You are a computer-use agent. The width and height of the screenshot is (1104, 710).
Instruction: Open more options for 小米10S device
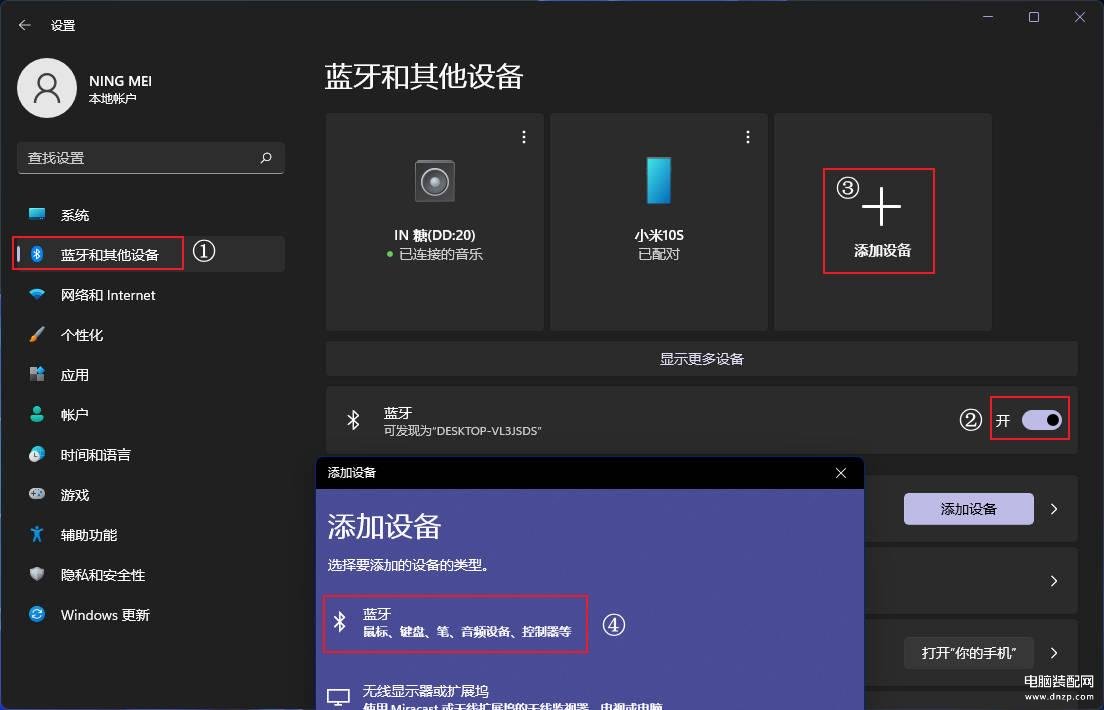pos(748,137)
